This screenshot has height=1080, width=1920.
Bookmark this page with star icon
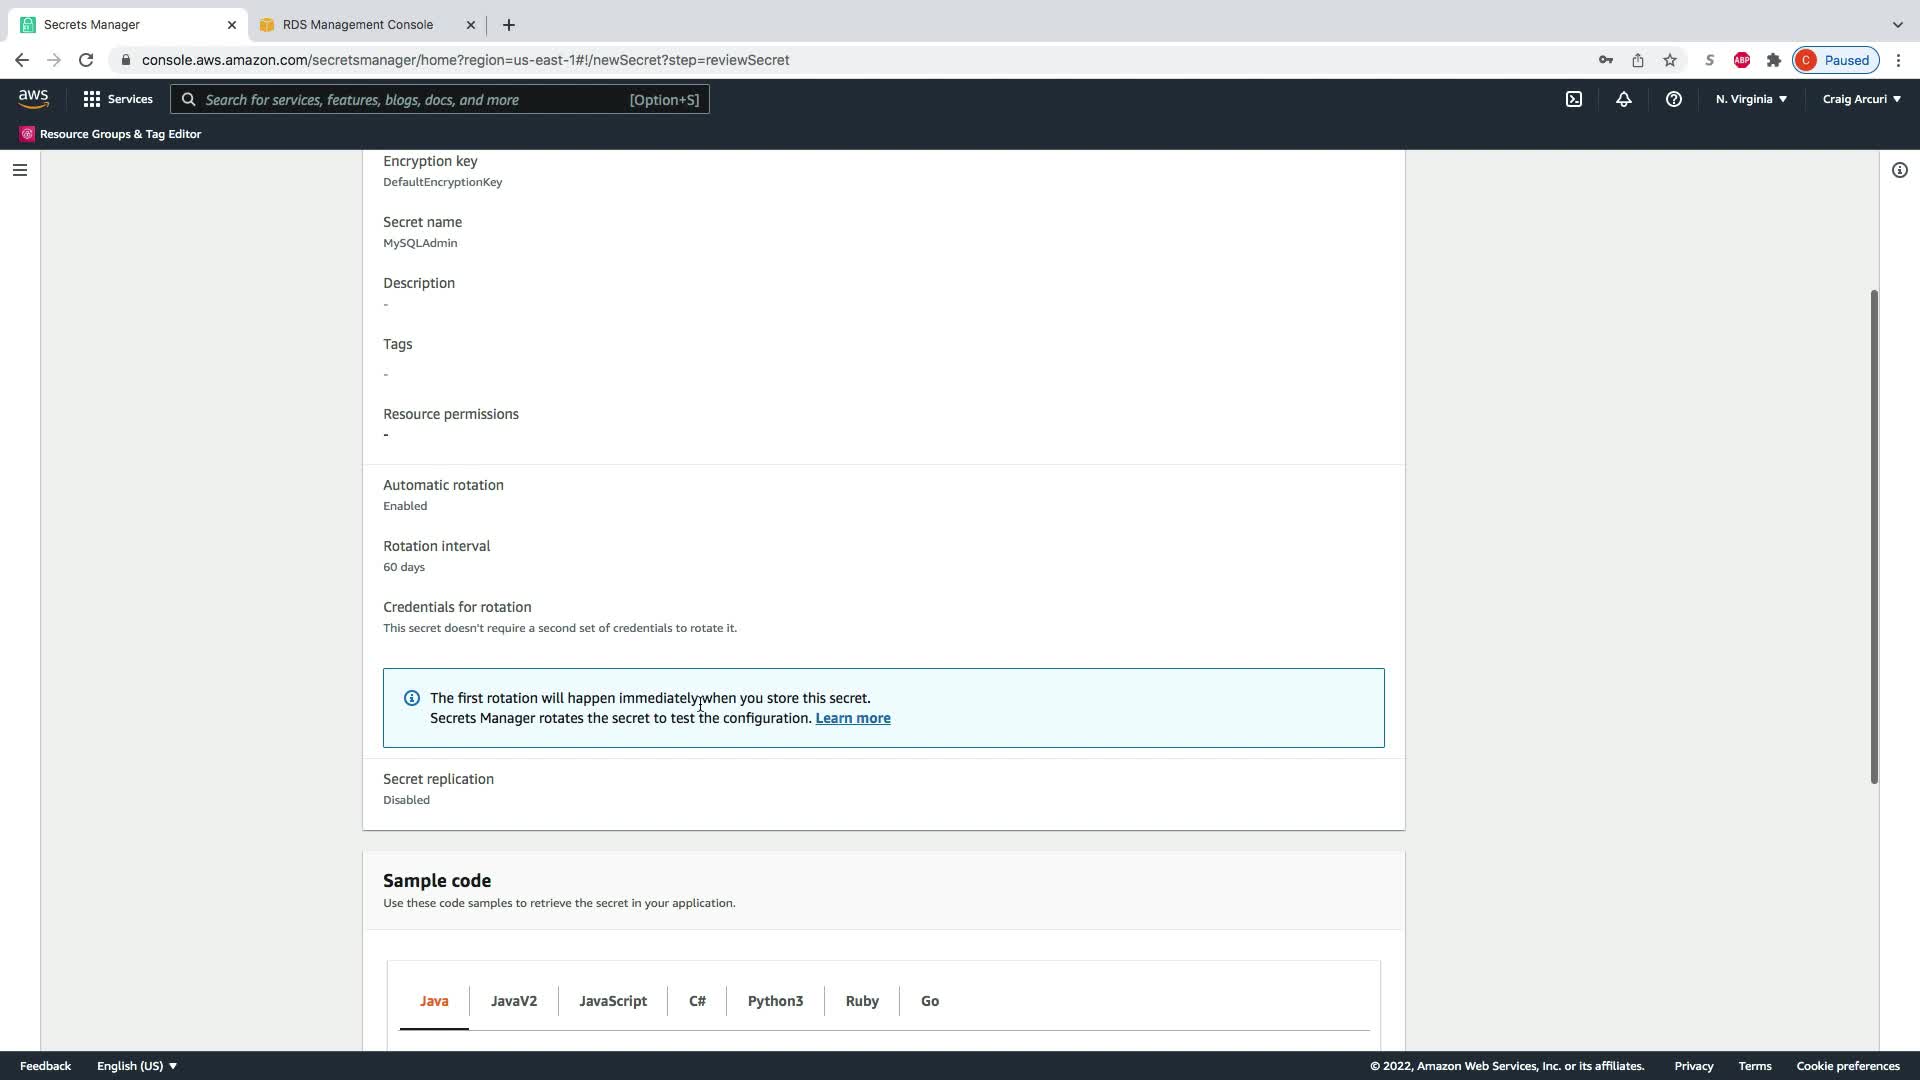click(x=1670, y=60)
